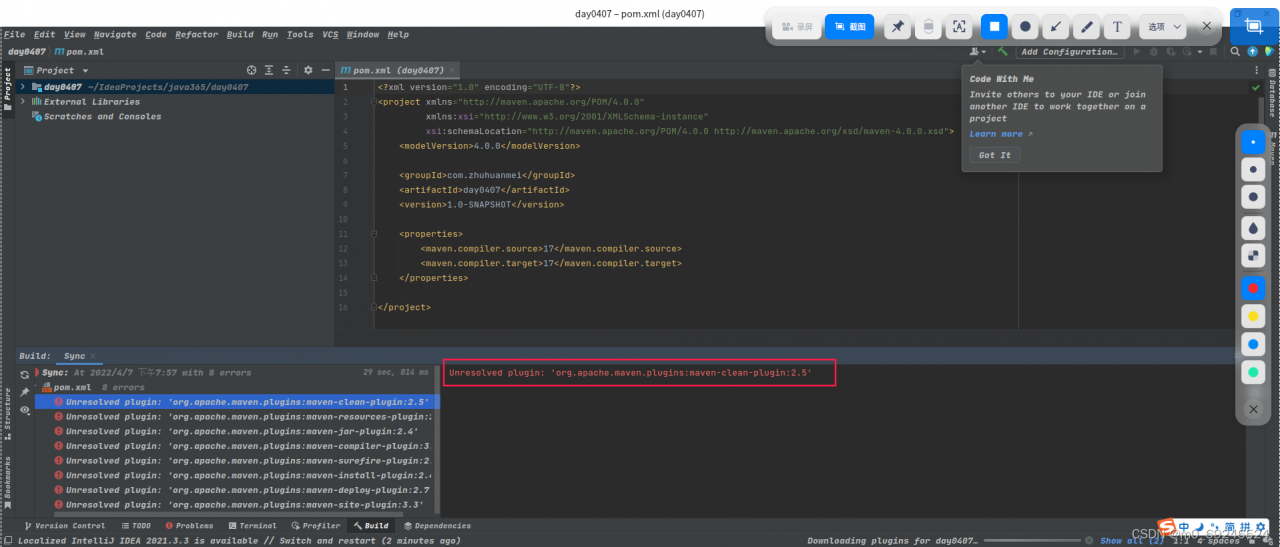Select maven-jar-plugin:2.4 error row
The height and width of the screenshot is (547, 1280).
click(x=236, y=431)
